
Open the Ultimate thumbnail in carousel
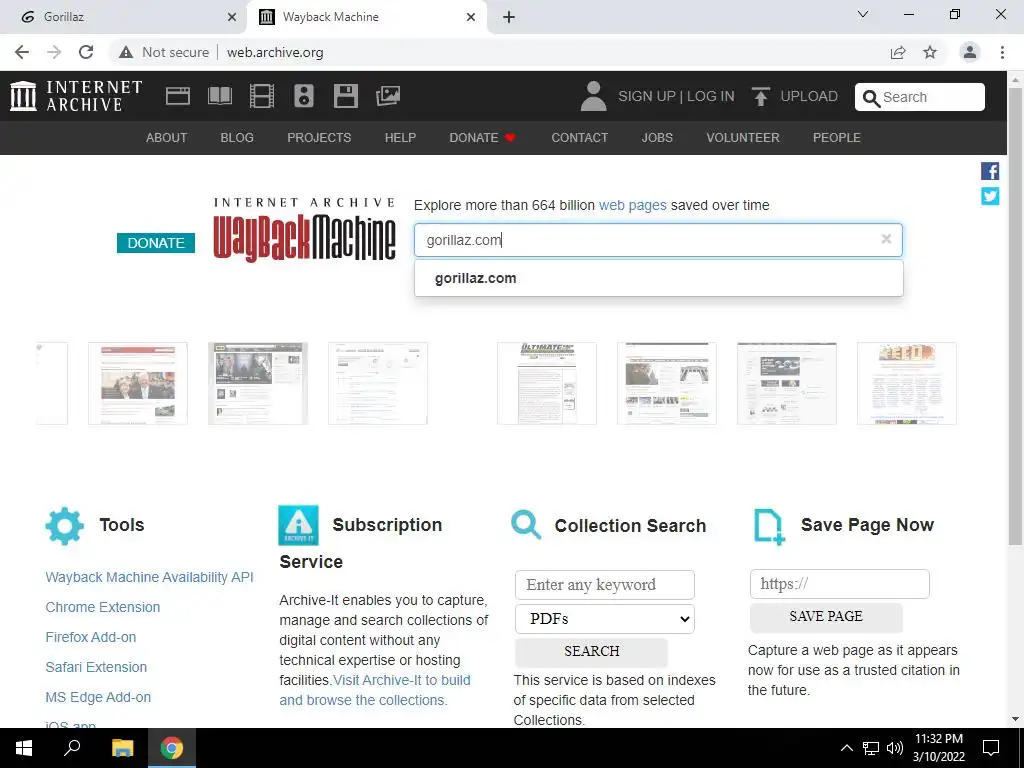[x=547, y=383]
